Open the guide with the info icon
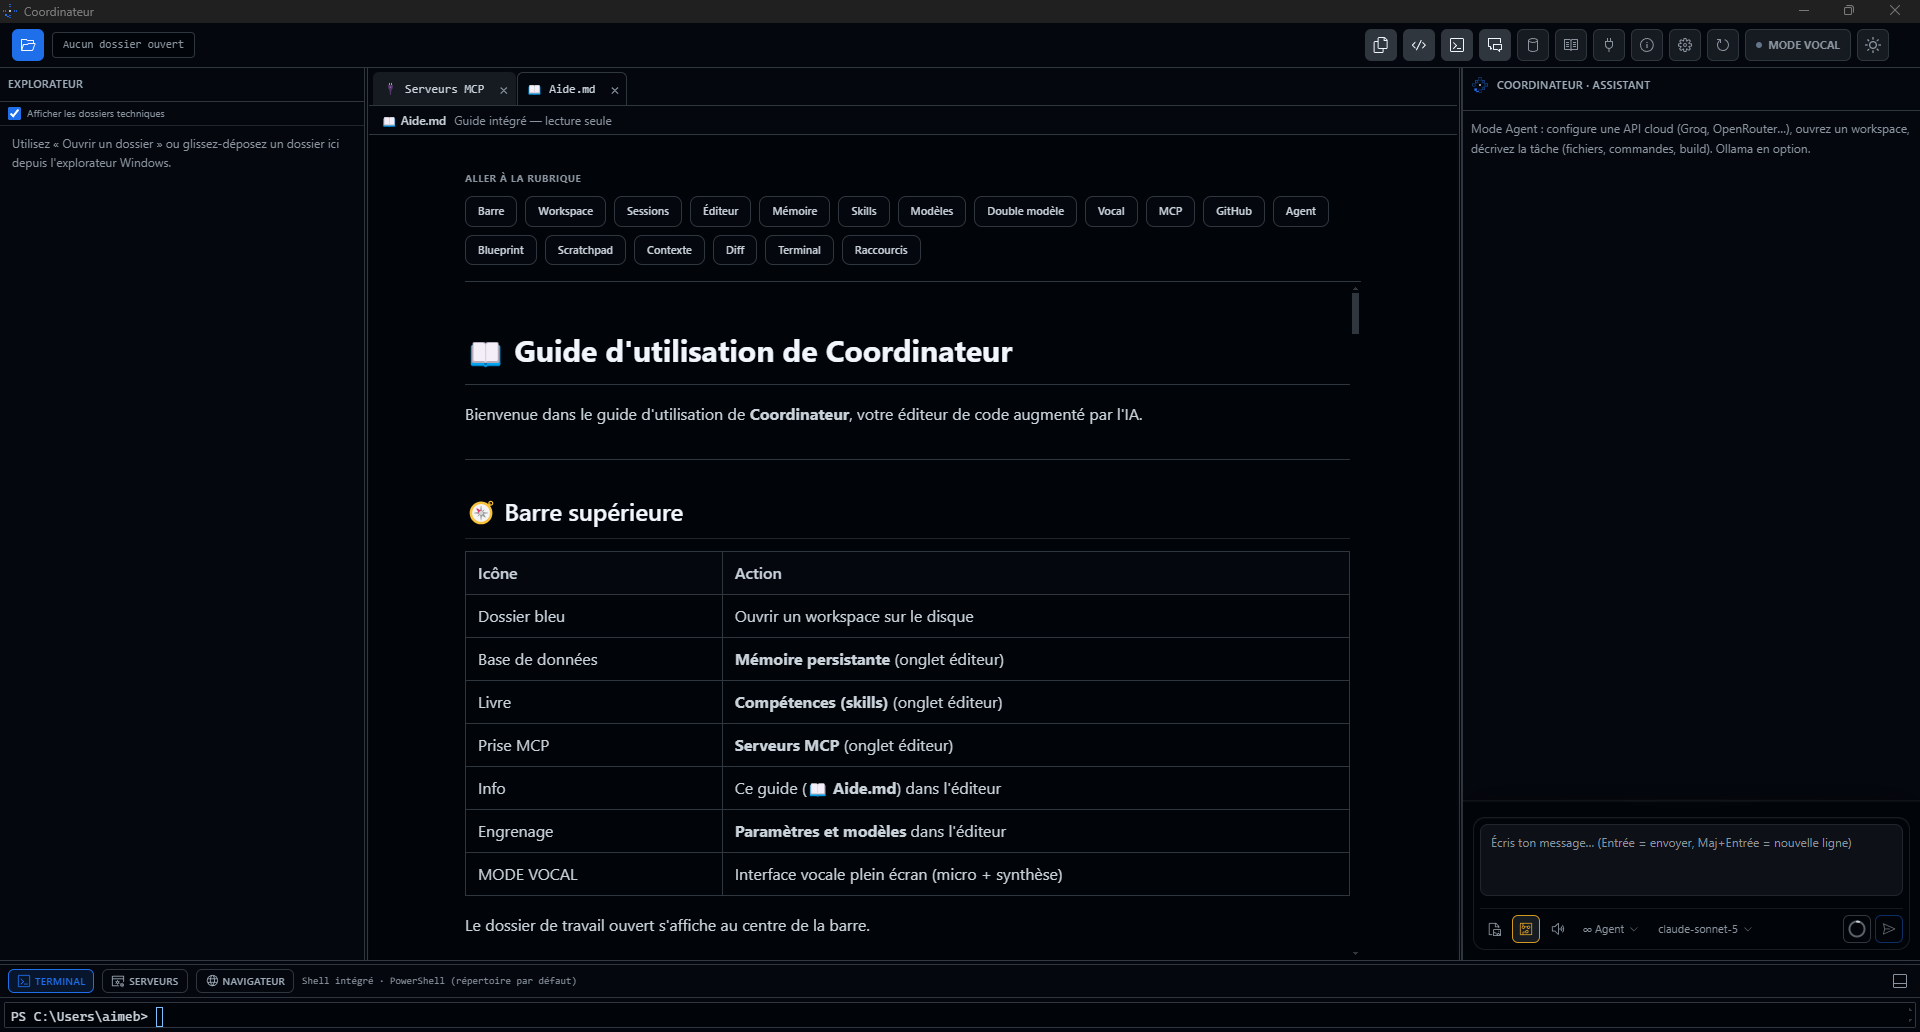Image resolution: width=1920 pixels, height=1032 pixels. click(x=1647, y=45)
